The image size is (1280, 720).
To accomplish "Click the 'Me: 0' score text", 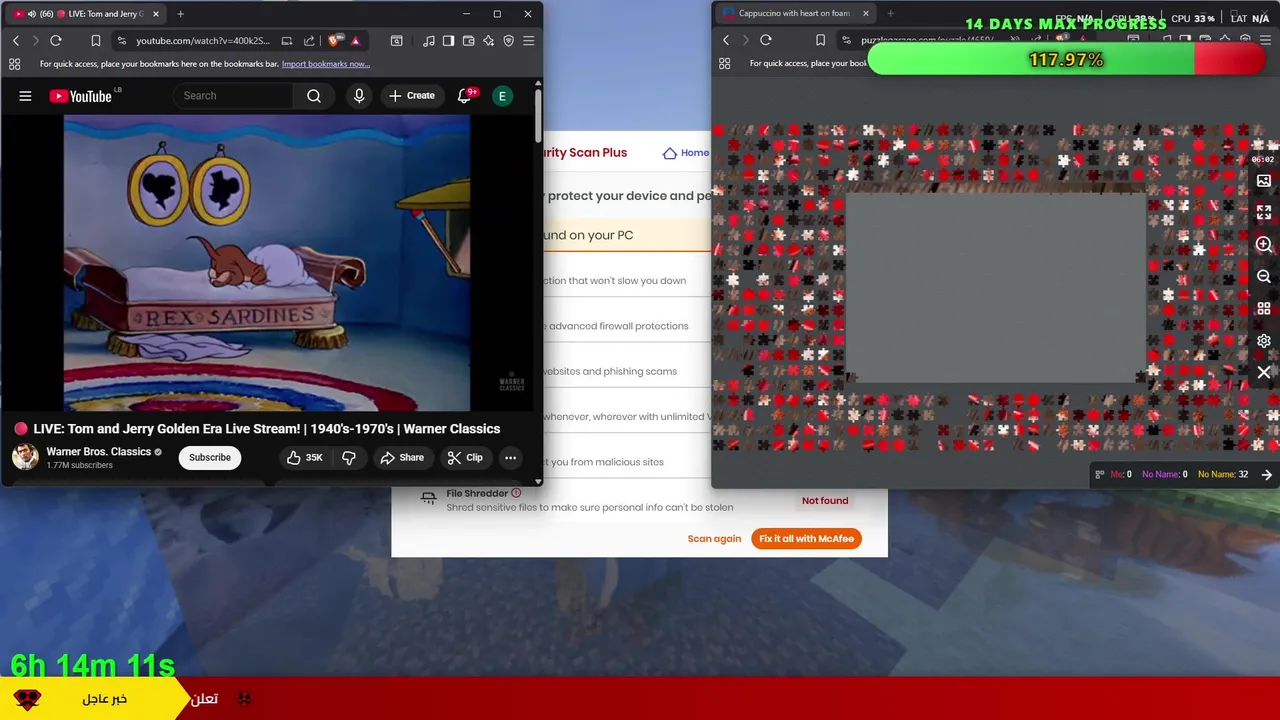I will 1121,475.
